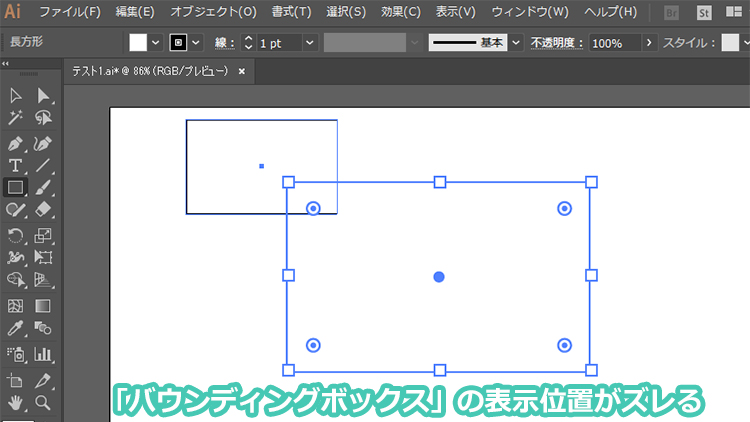Select the Zoom magnifier tool
Screen dimensions: 750x422
pyautogui.click(x=44, y=402)
